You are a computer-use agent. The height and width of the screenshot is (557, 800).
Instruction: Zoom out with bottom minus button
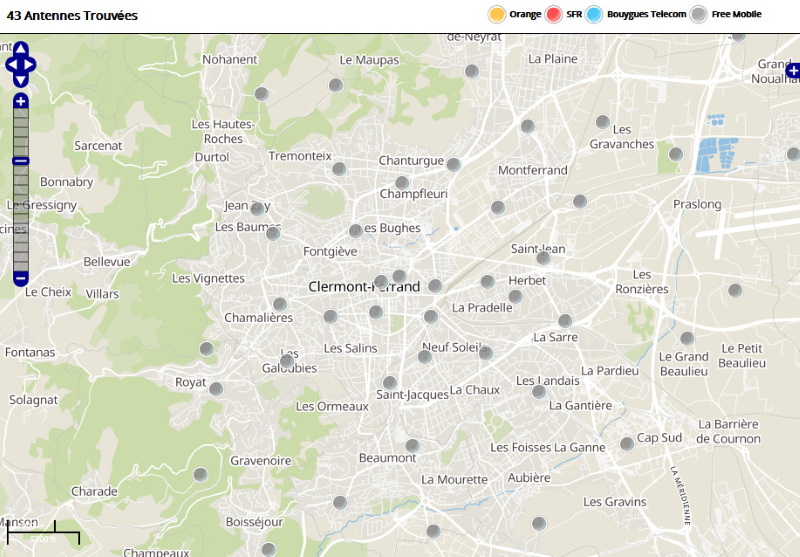click(x=21, y=278)
